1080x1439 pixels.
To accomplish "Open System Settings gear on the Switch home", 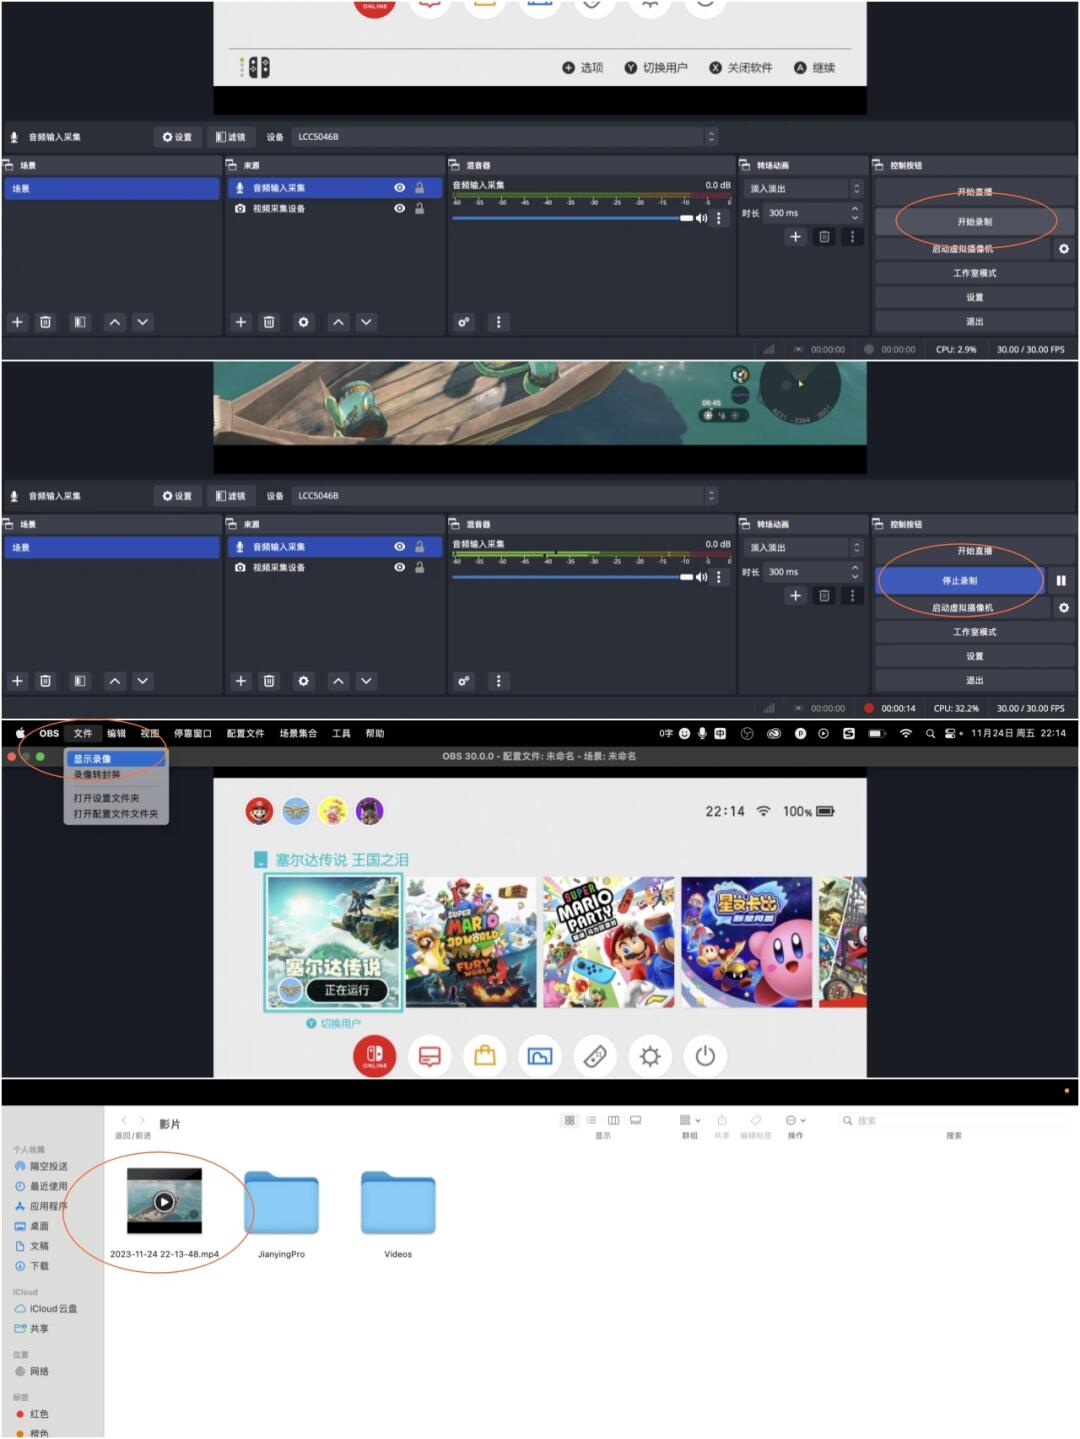I will tap(650, 1056).
